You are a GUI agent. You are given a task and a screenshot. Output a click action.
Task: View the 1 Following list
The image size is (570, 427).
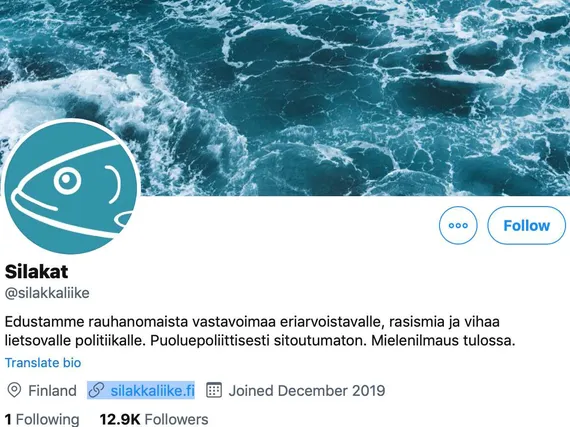pyautogui.click(x=42, y=419)
